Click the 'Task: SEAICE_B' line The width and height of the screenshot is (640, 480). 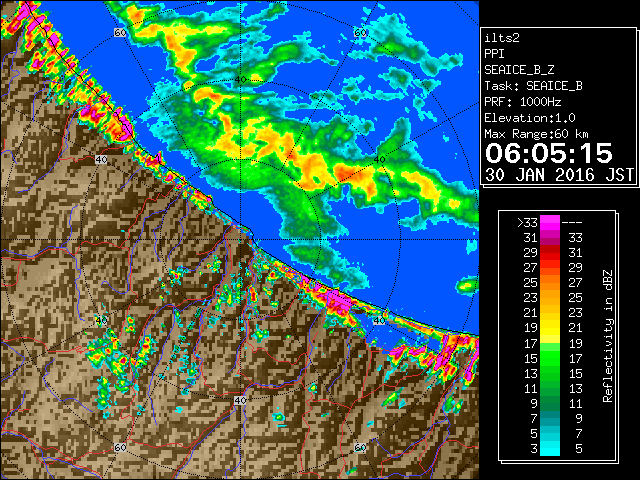[533, 86]
